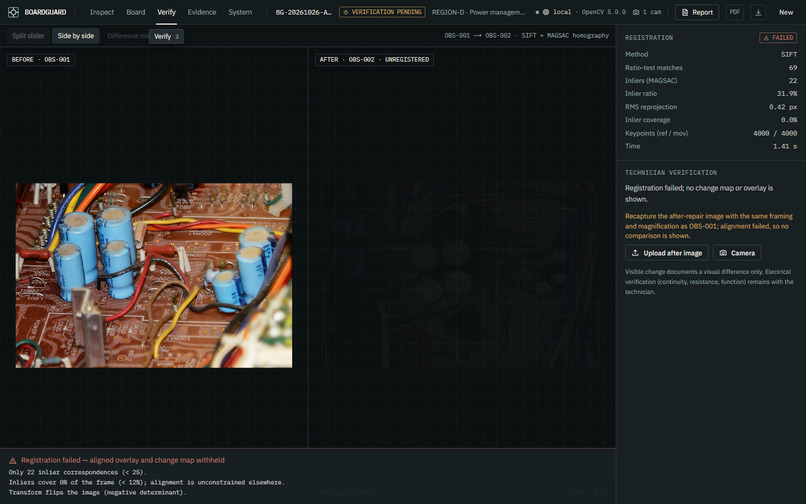Click the AFTER OBS-002 UNREGISTERED label

[374, 60]
